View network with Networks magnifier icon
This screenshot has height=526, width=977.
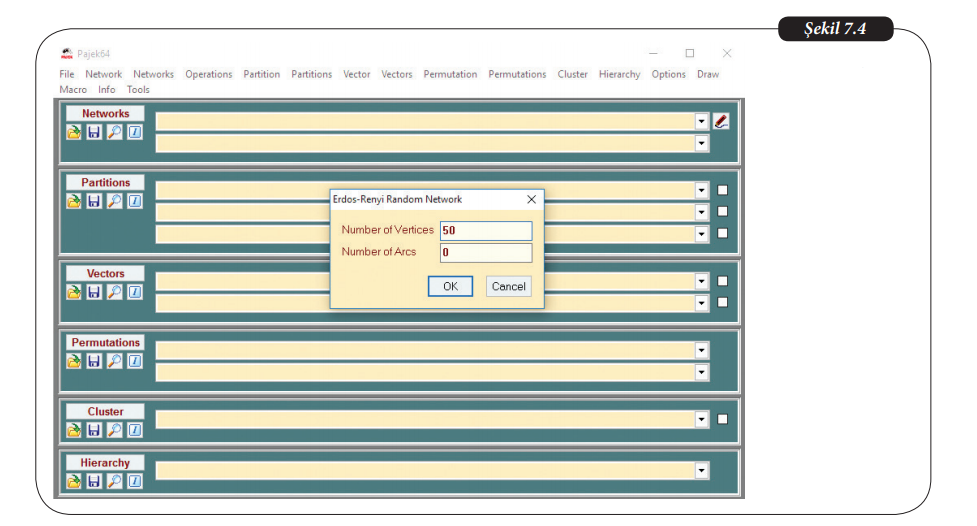pyautogui.click(x=114, y=133)
